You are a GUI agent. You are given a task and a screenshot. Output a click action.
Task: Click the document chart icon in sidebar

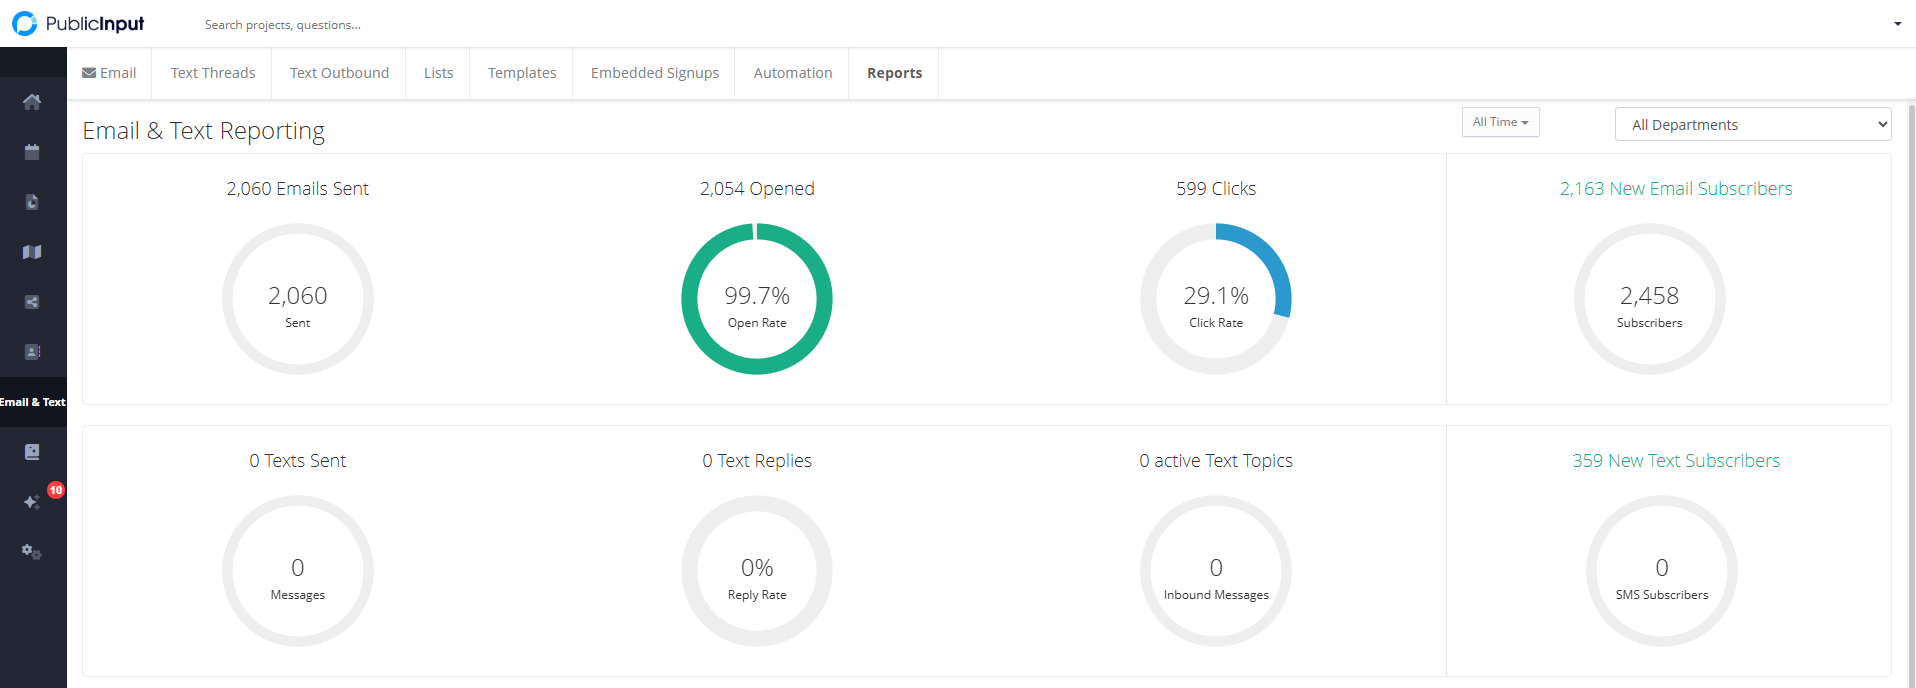tap(32, 202)
